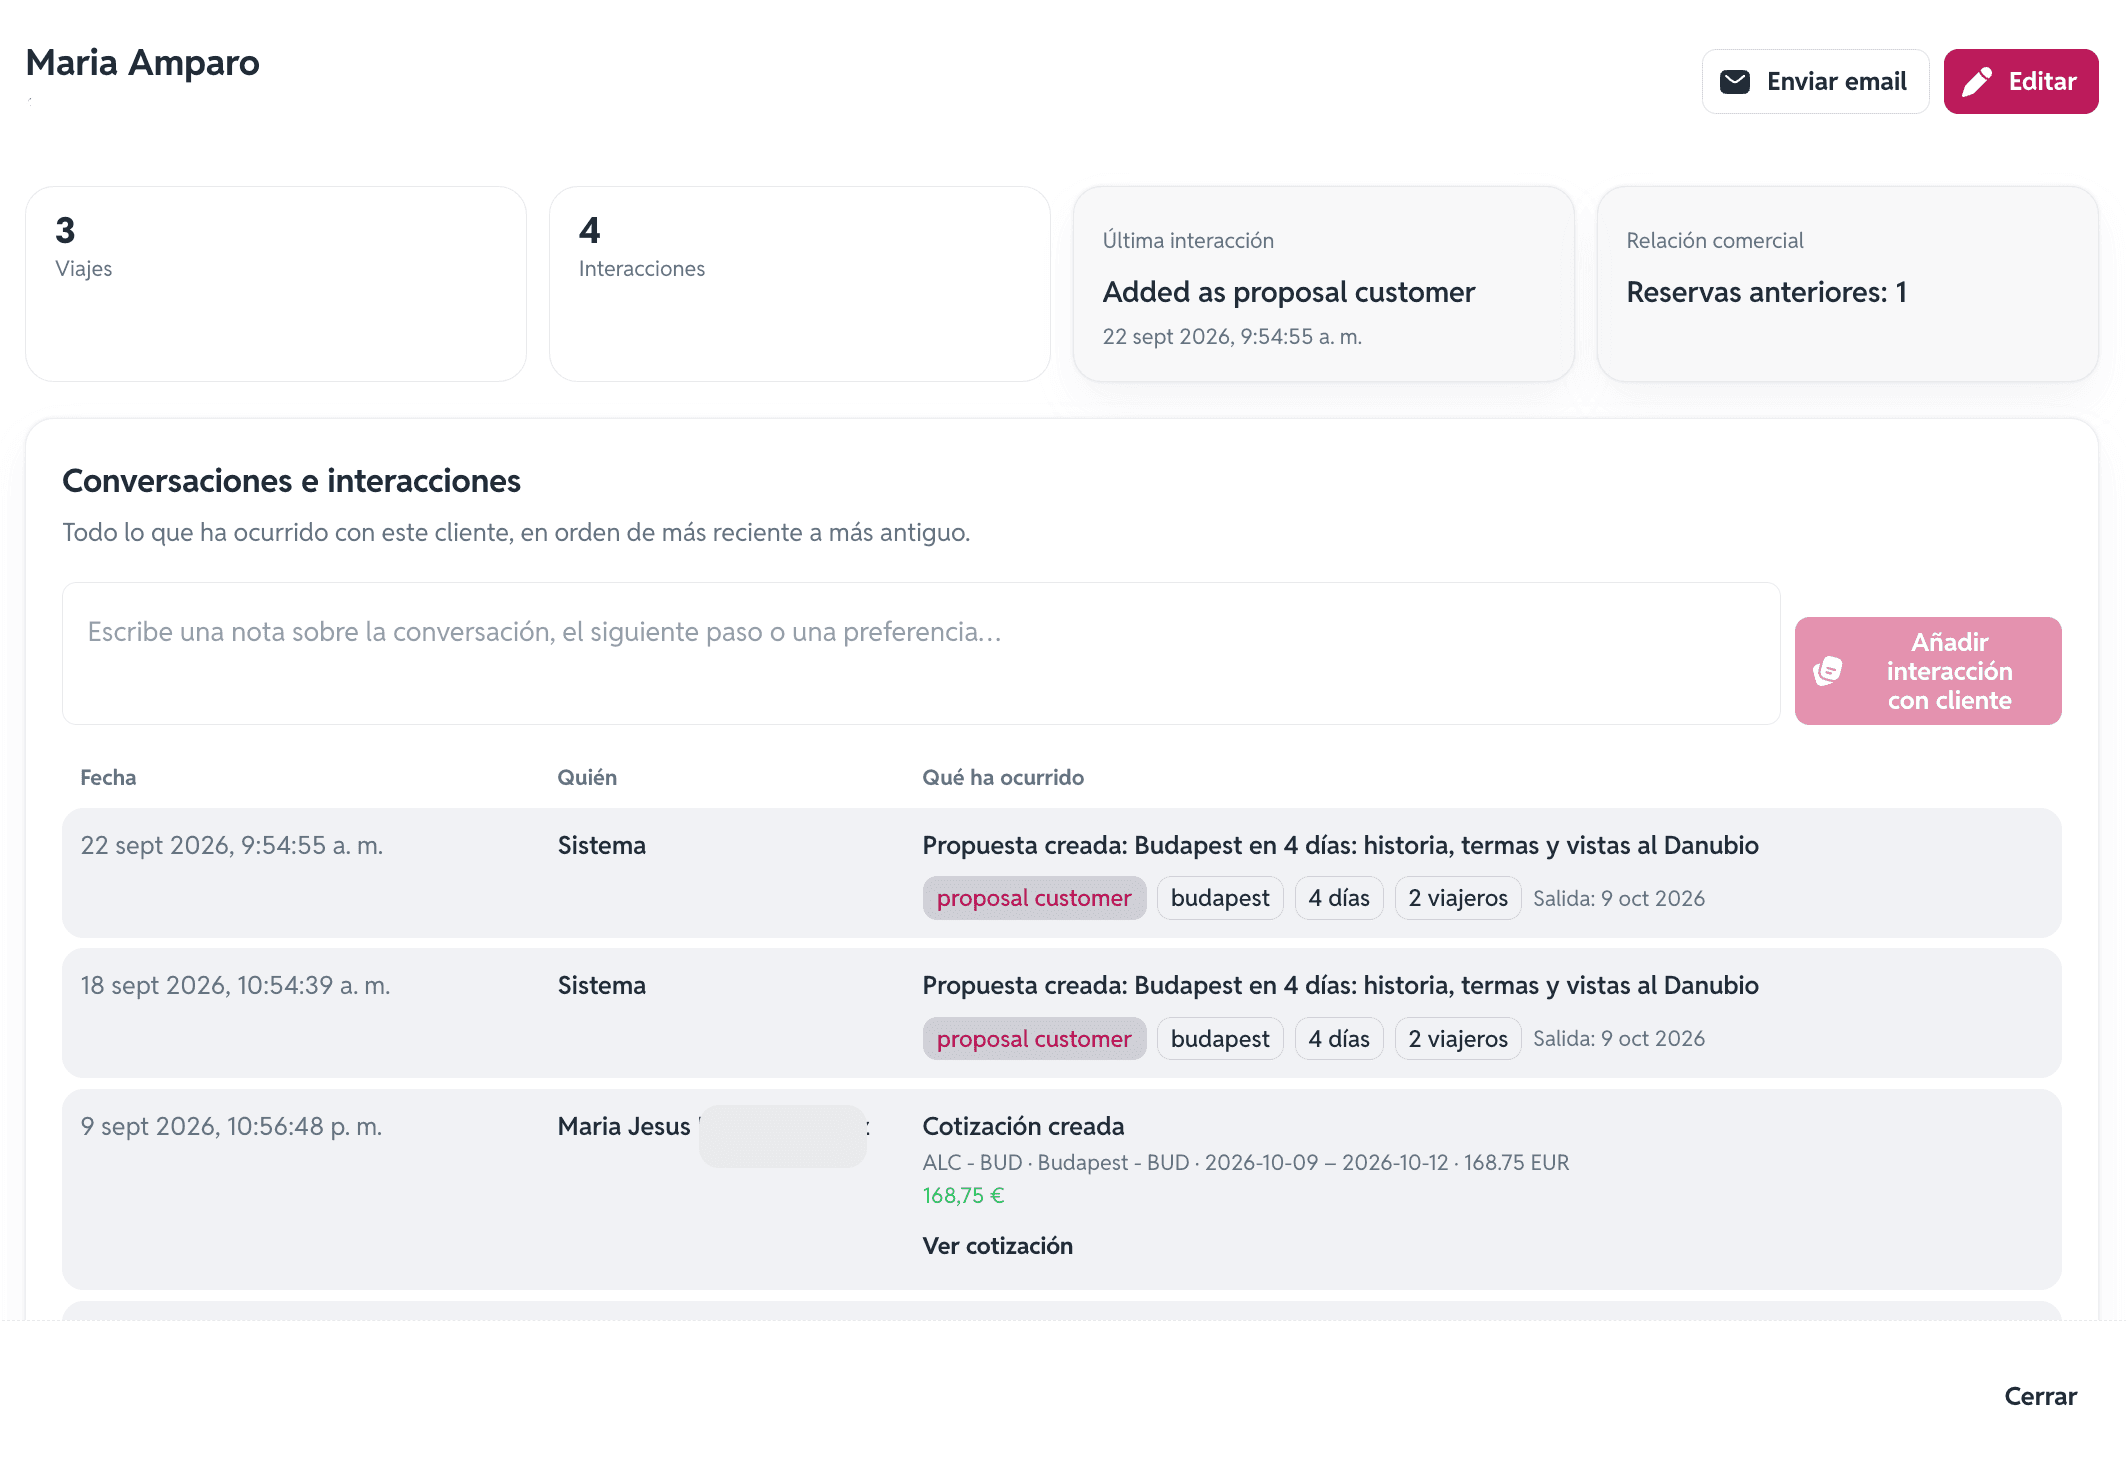Screen dimensions: 2126x1464
Task: Select the date 9 sept 2026, 10:56:48 p. m.
Action: (x=231, y=1127)
